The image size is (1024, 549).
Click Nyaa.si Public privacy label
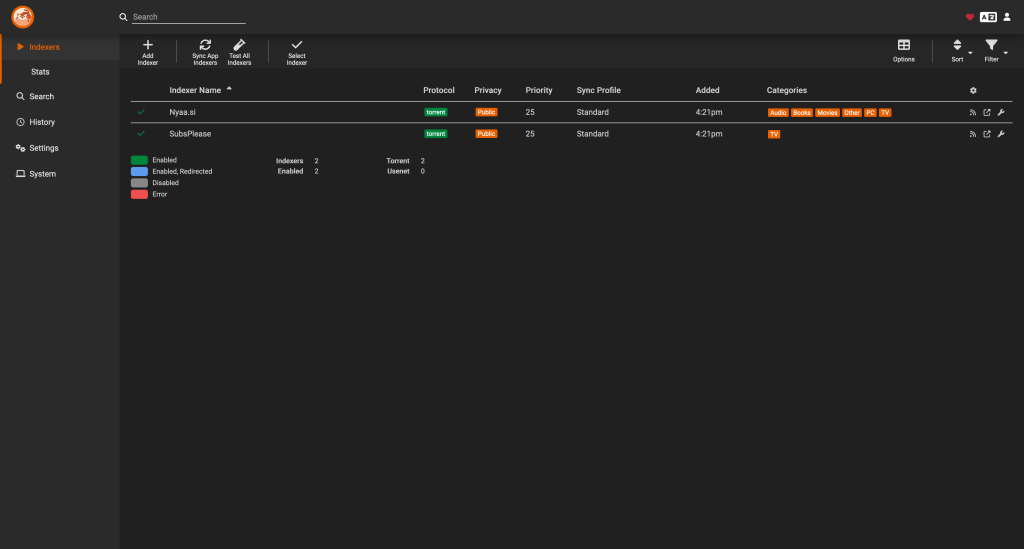[x=486, y=112]
